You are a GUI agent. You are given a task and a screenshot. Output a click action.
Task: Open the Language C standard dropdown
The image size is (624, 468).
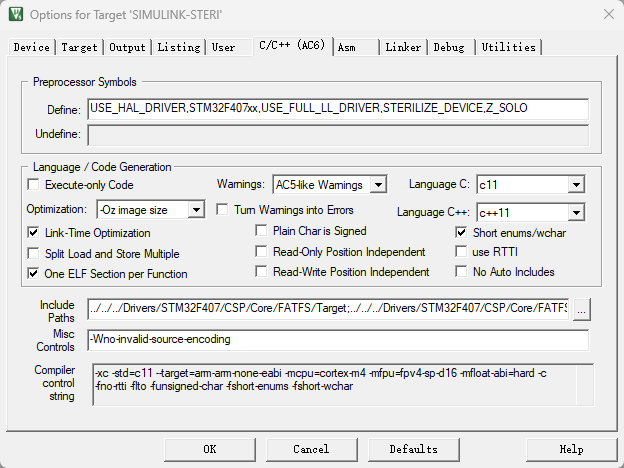coord(530,185)
